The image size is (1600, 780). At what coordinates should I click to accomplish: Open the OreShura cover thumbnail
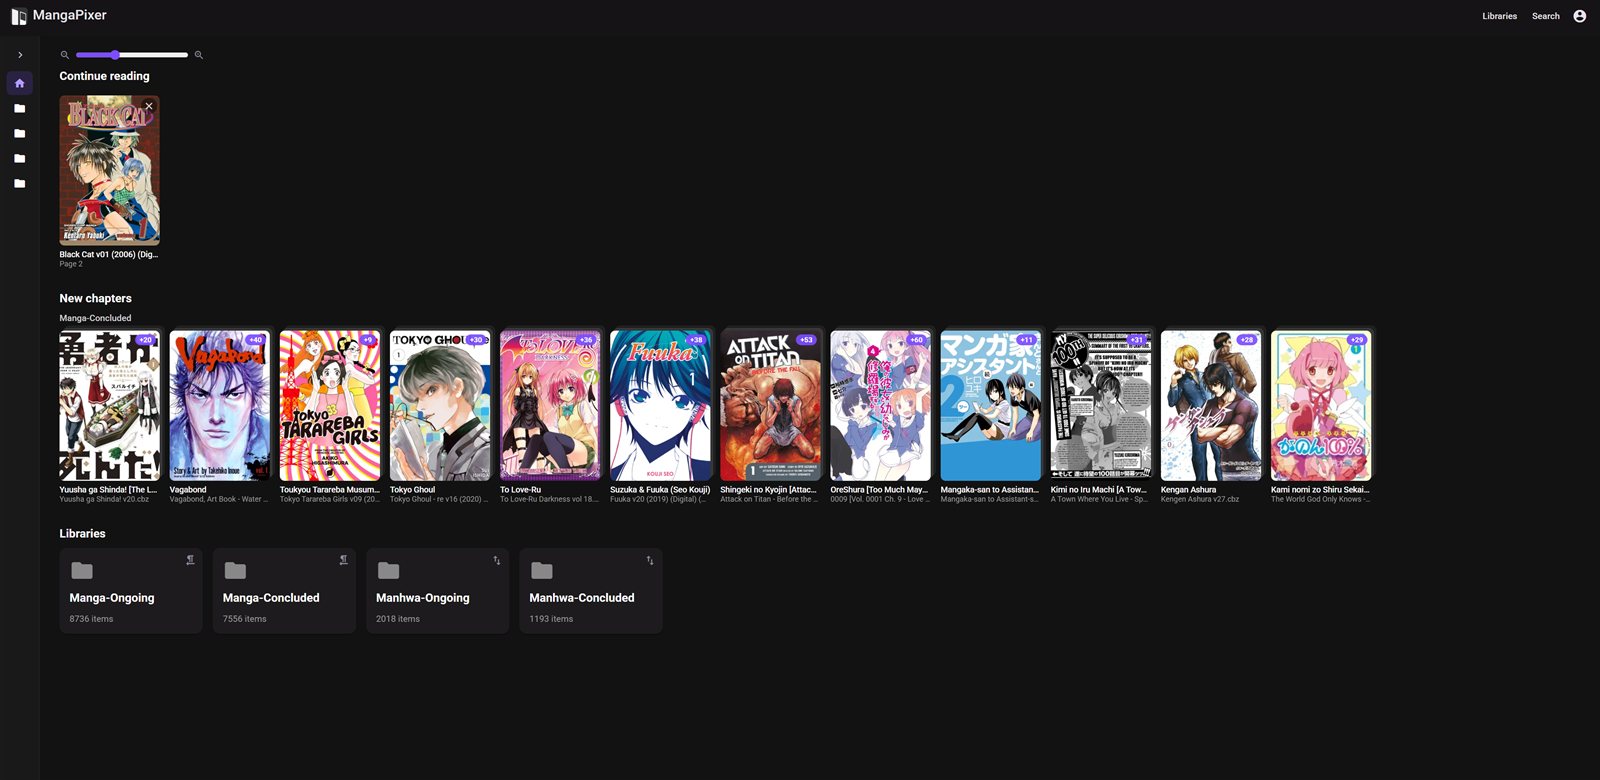pyautogui.click(x=880, y=406)
